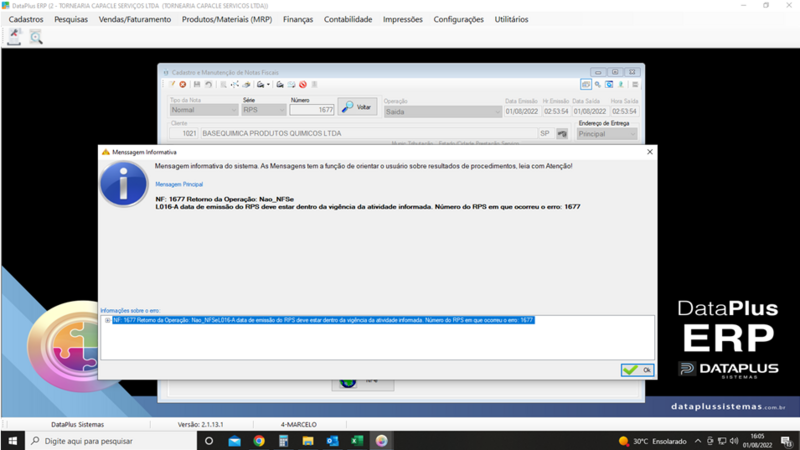Open Excel from taskbar
The height and width of the screenshot is (450, 800).
click(x=357, y=441)
